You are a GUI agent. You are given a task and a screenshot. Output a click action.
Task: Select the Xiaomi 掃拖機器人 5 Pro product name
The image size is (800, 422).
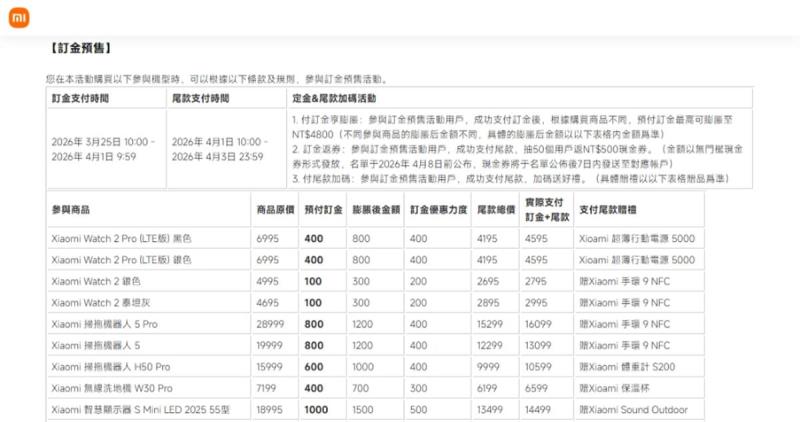105,325
